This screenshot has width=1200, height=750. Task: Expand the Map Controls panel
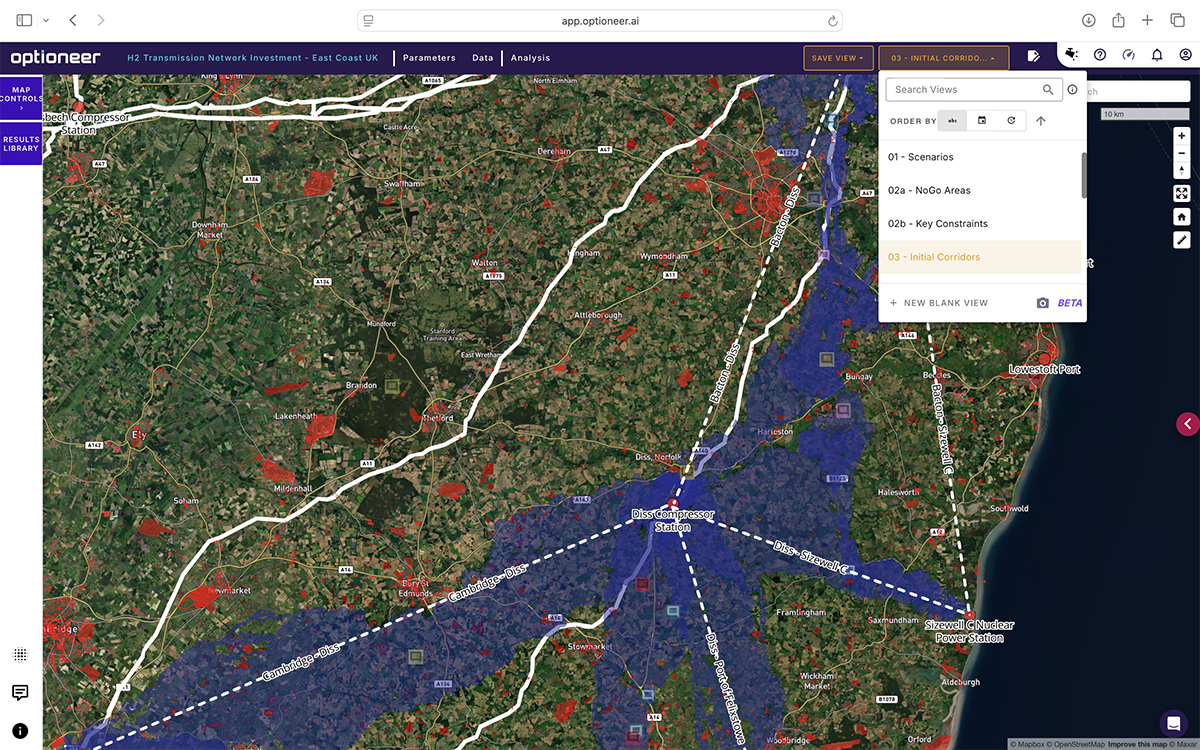21,98
